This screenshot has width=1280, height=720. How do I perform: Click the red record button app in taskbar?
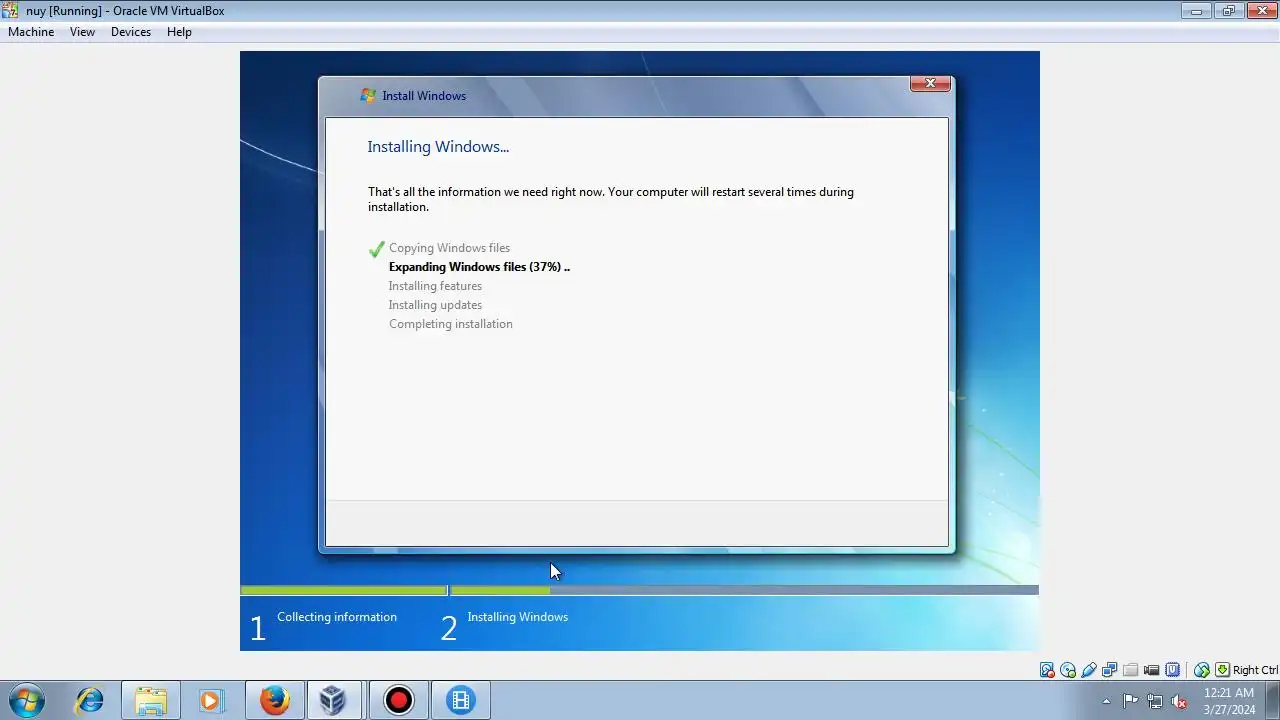click(x=398, y=700)
